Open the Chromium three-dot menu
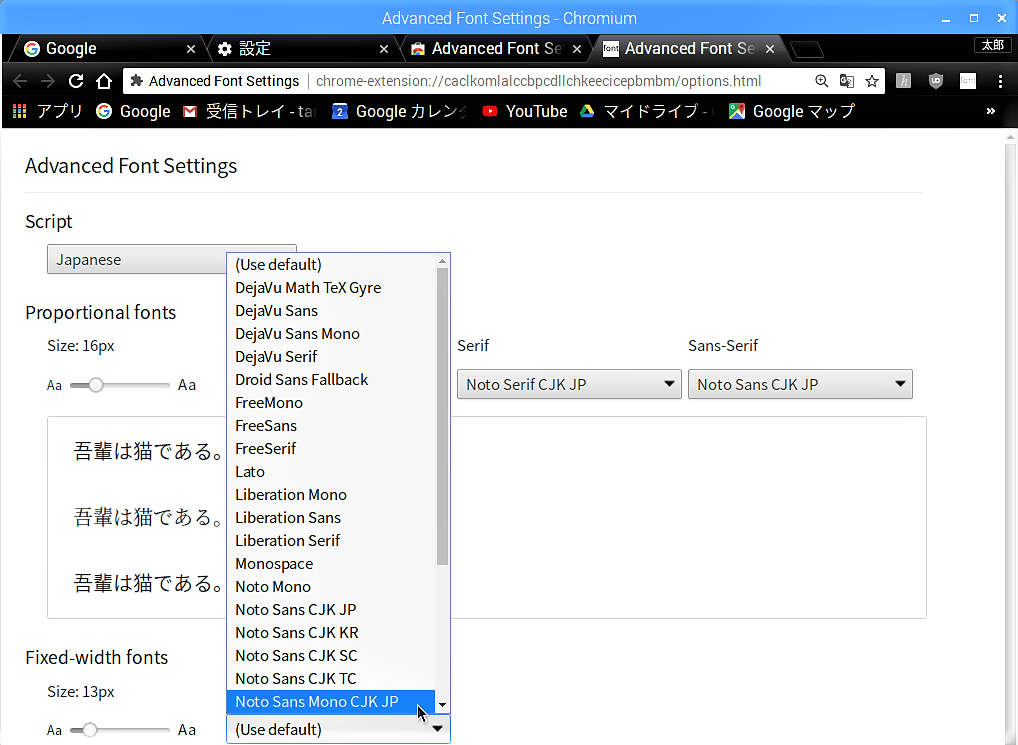Screen dimensions: 1018x745 pyautogui.click(x=1000, y=81)
